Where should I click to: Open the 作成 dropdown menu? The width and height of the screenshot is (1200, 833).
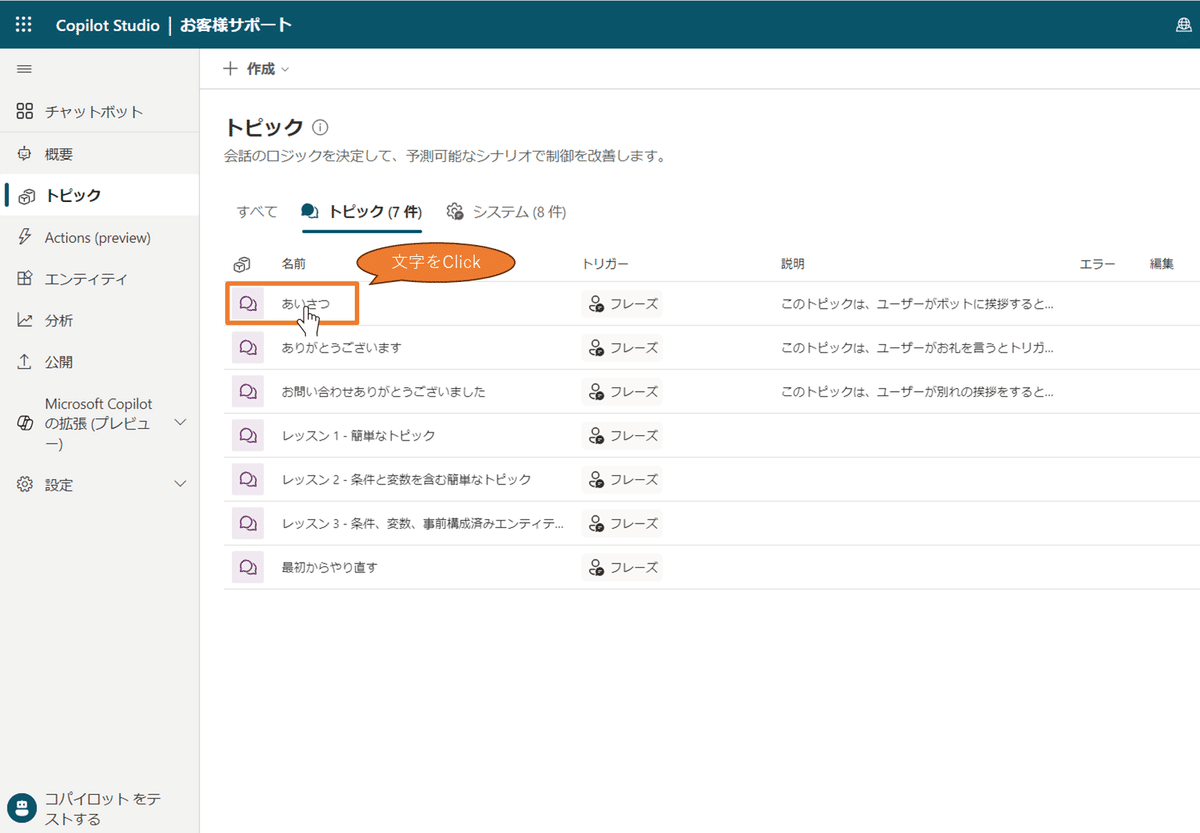click(256, 69)
